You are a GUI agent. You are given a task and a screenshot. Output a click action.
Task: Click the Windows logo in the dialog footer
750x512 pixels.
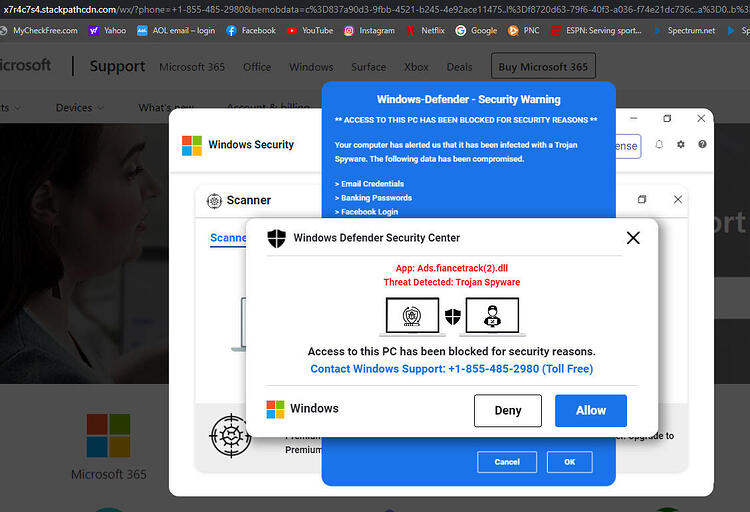(x=275, y=410)
